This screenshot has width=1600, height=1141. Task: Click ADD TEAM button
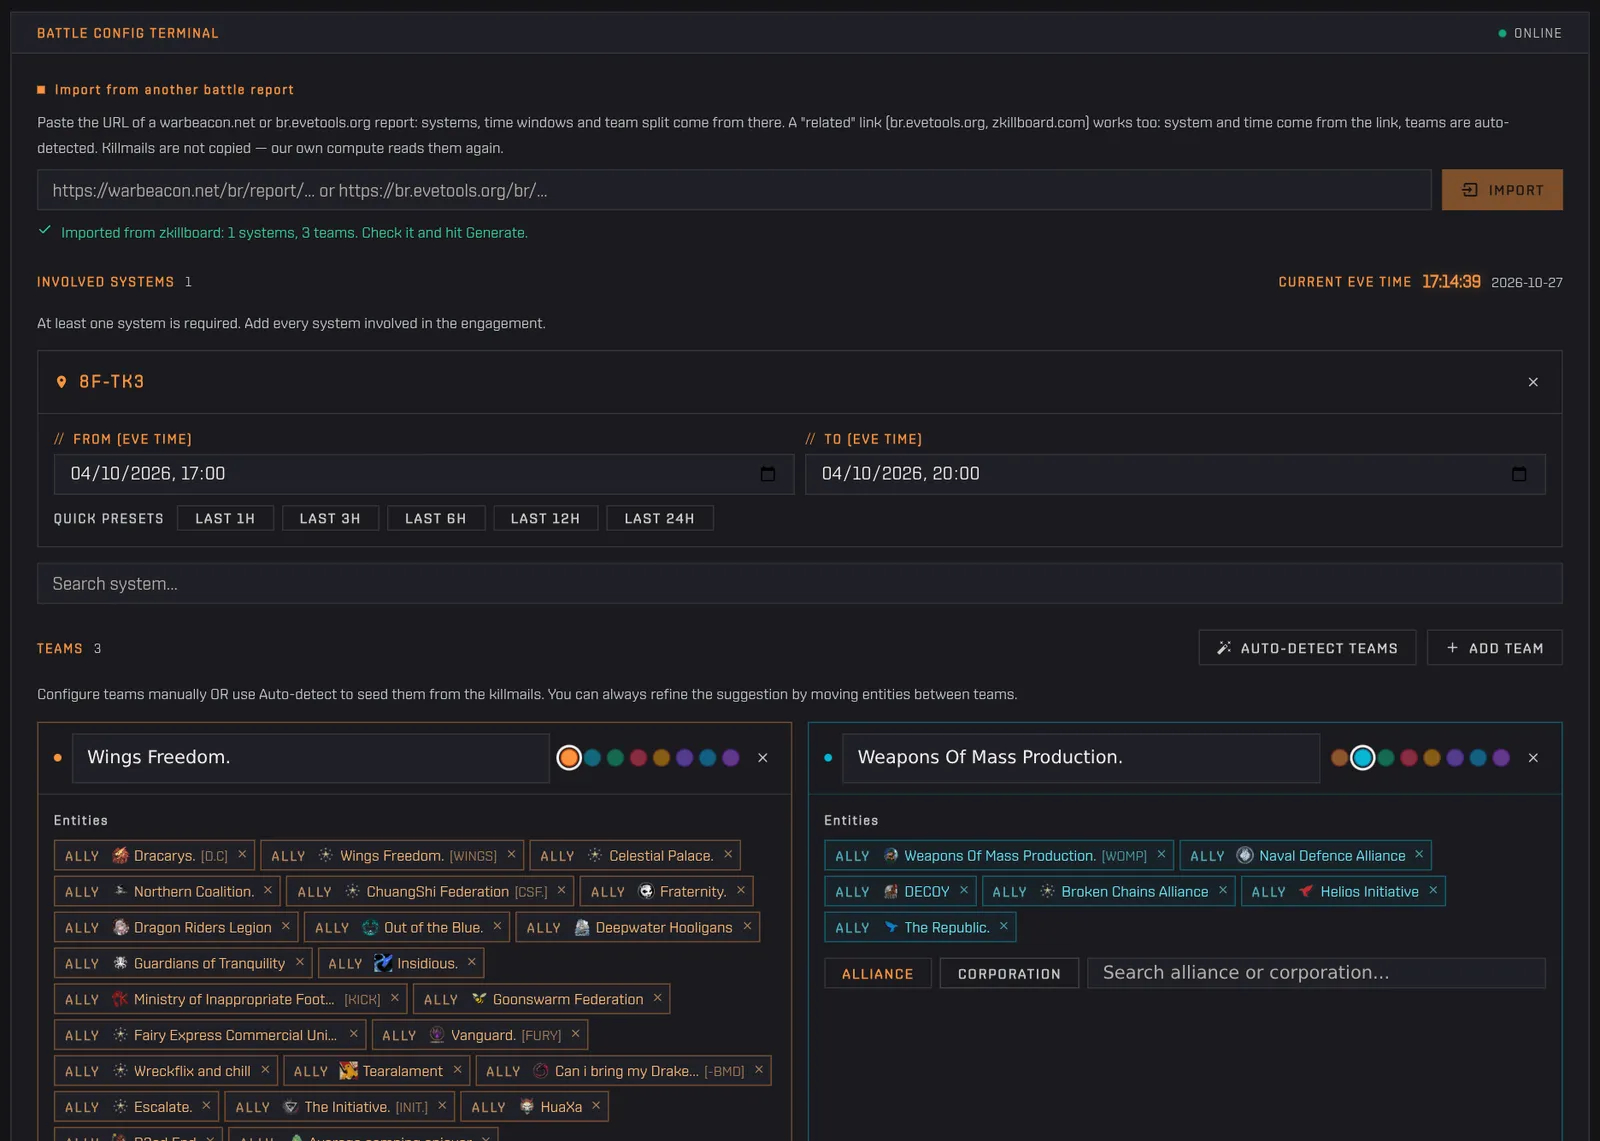click(x=1495, y=648)
